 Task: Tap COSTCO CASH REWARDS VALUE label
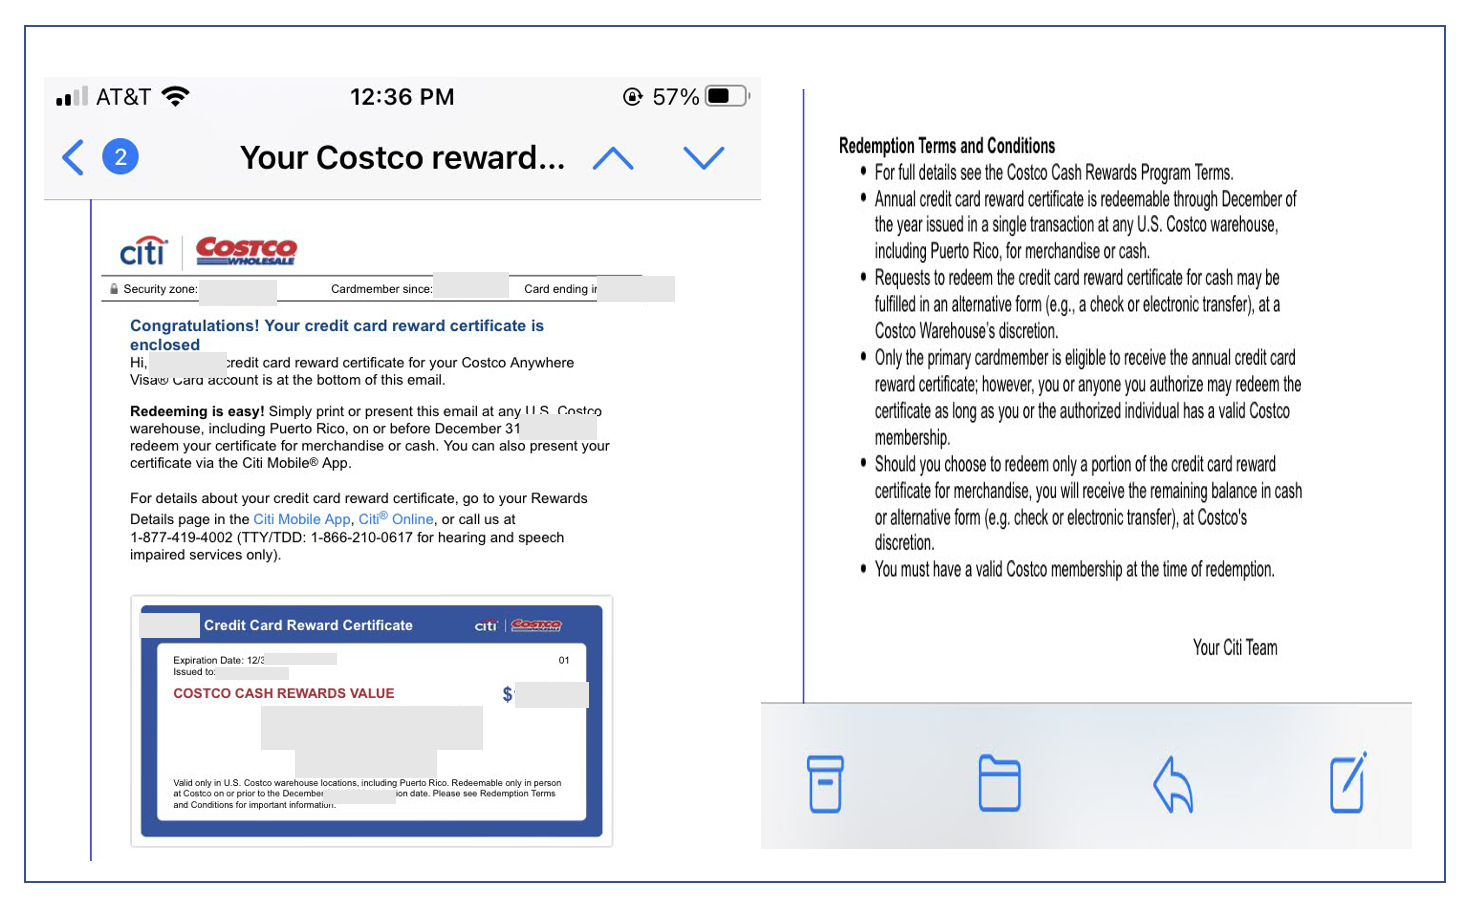point(284,693)
